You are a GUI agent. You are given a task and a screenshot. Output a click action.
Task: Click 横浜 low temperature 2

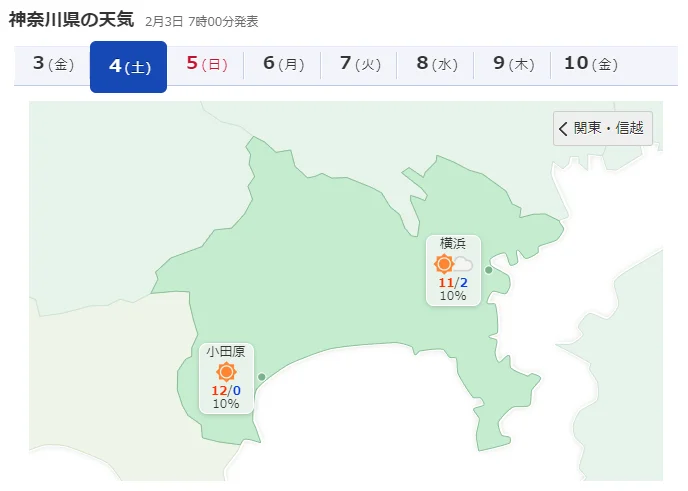point(464,283)
